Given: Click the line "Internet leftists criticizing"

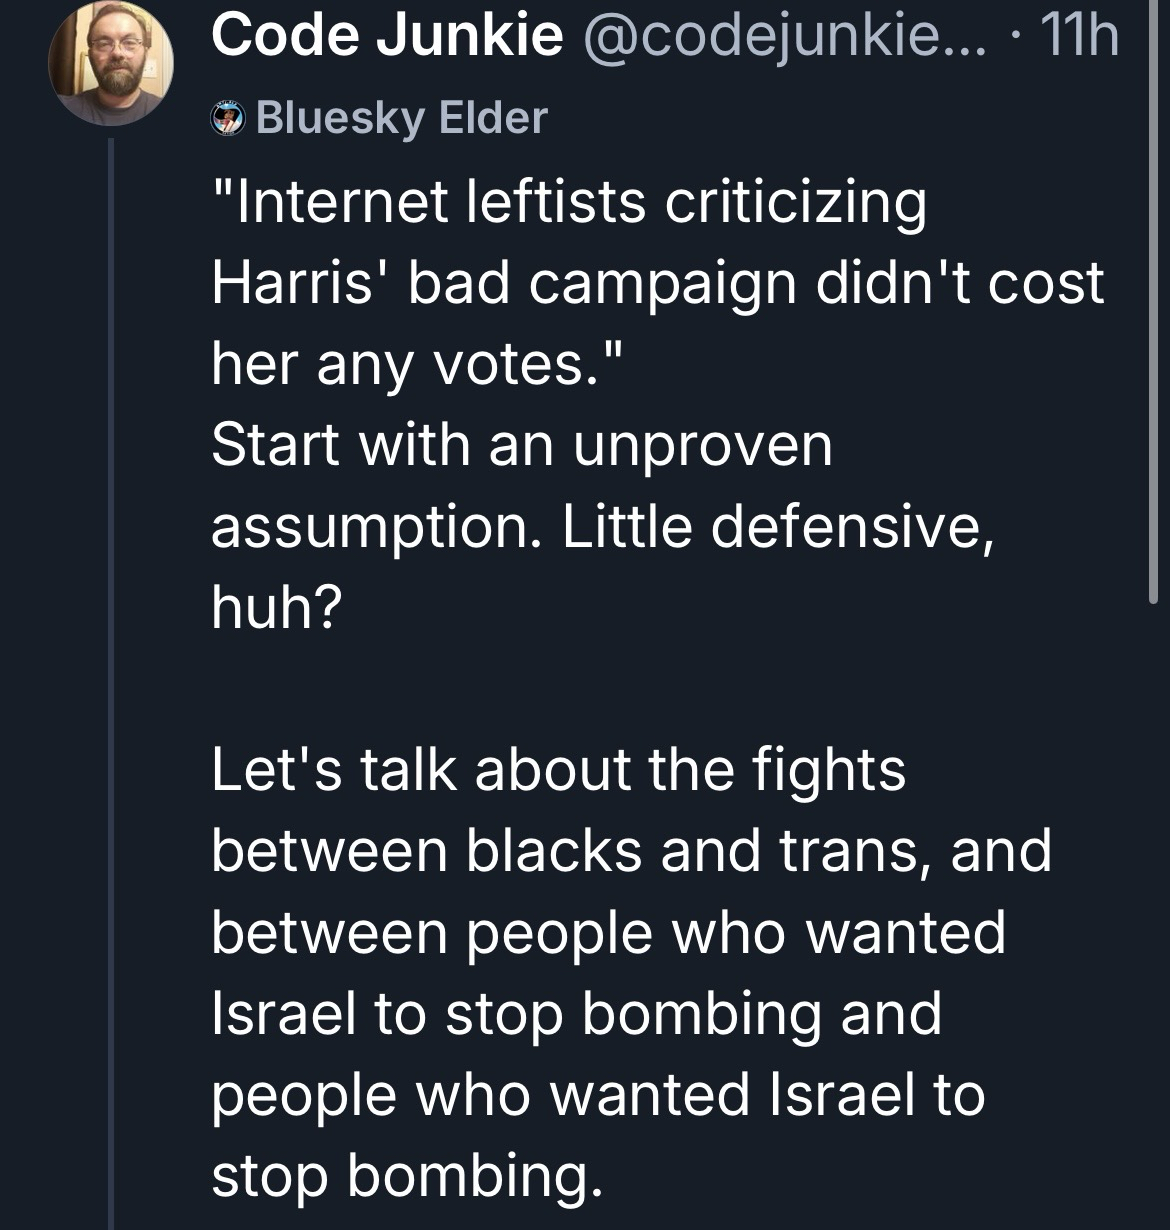Looking at the screenshot, I should point(569,203).
